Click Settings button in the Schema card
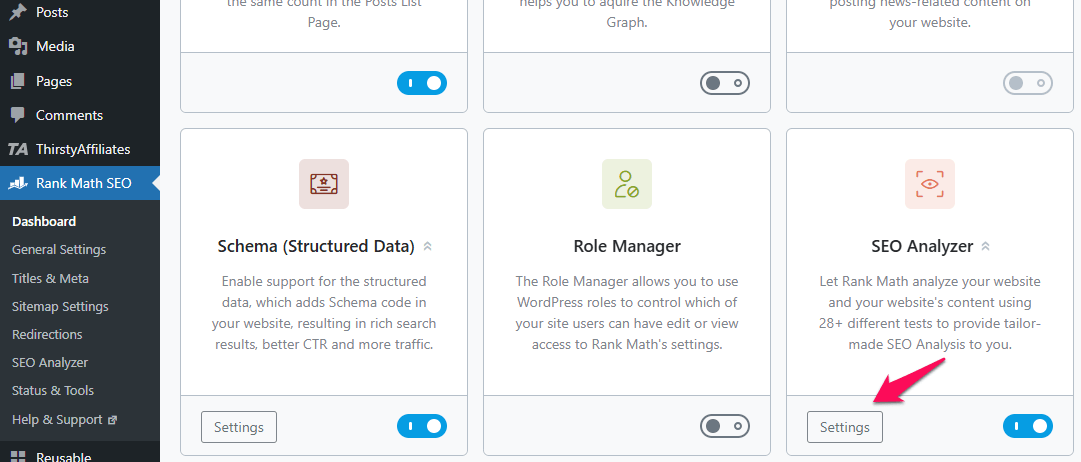Viewport: 1081px width, 462px height. (239, 427)
